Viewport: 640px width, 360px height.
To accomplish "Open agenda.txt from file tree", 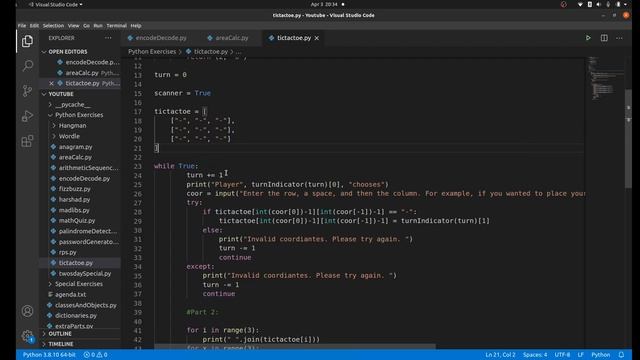I will 70,295.
